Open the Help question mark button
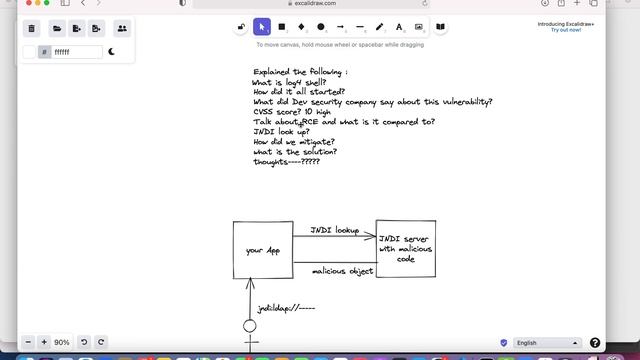Image resolution: width=640 pixels, height=360 pixels. 595,343
